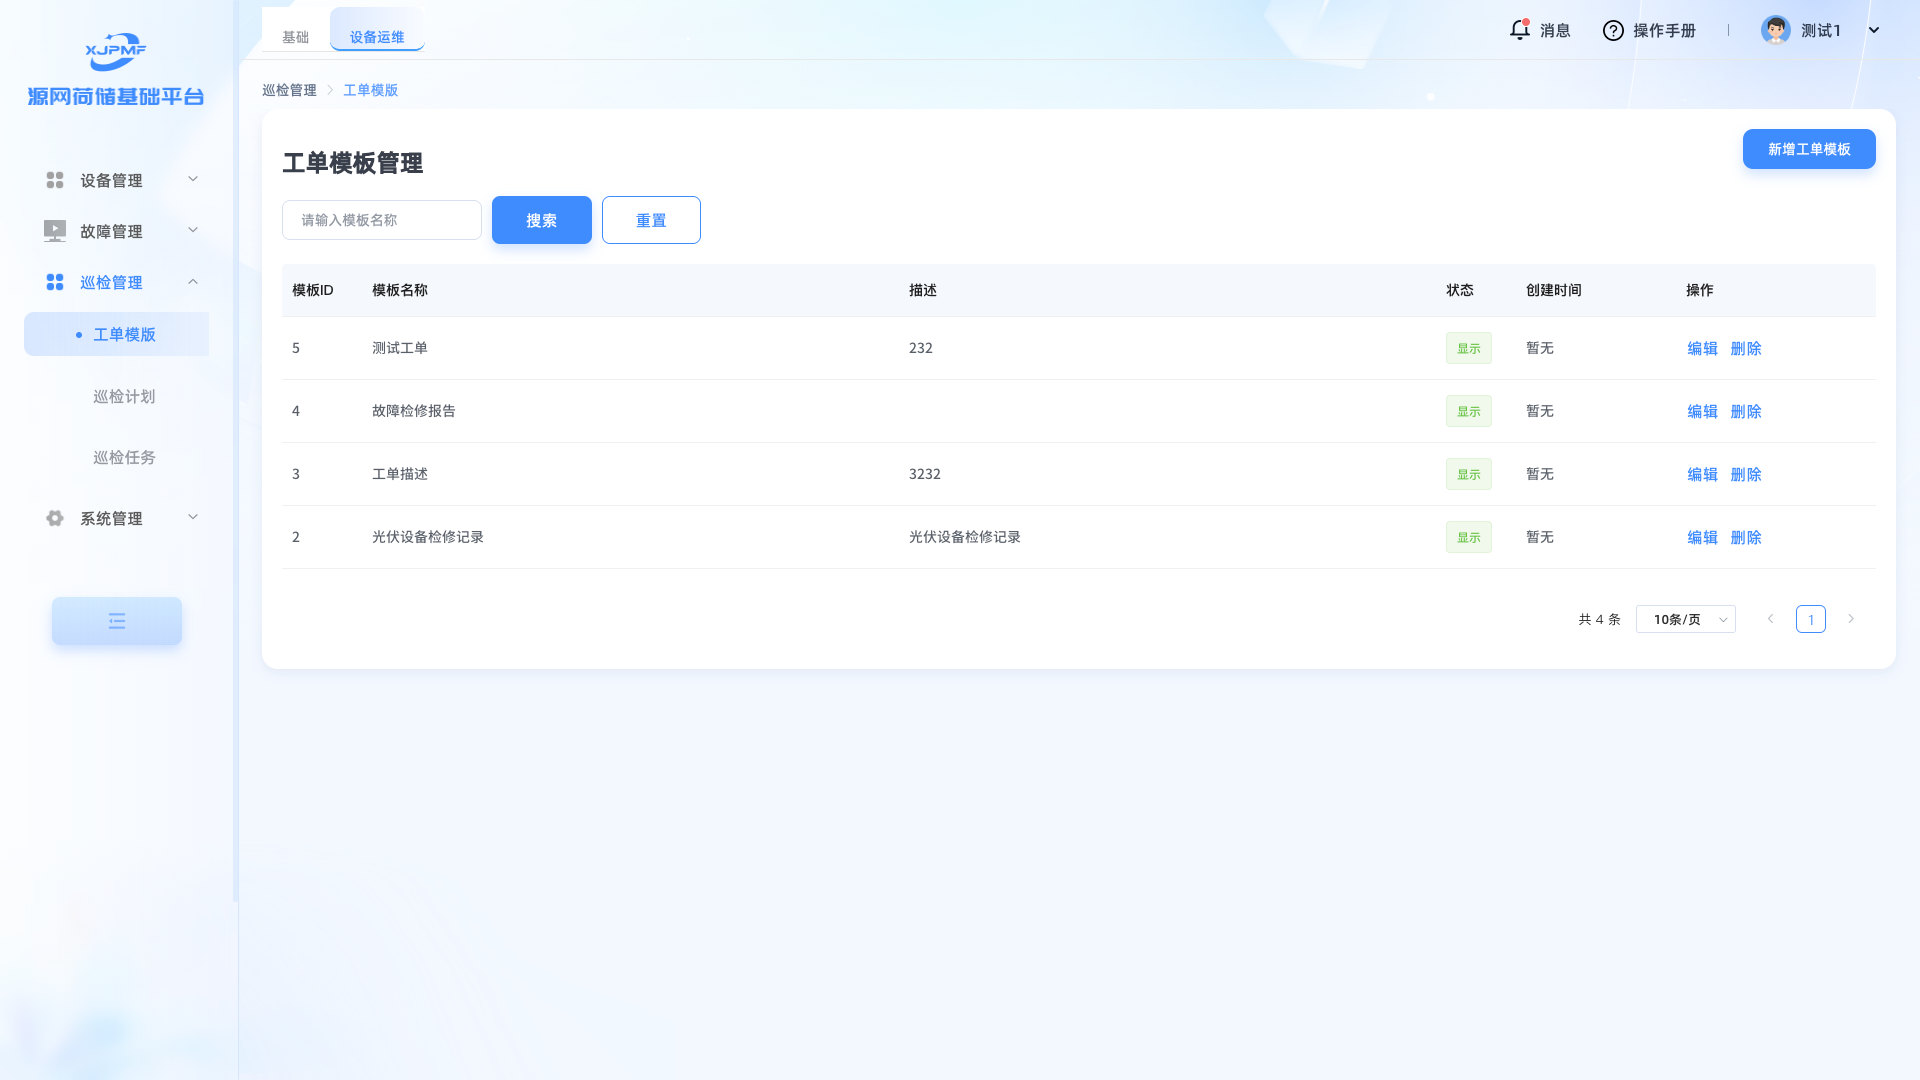Collapse the sidebar with menu-fold button
The height and width of the screenshot is (1080, 1920).
pos(117,621)
